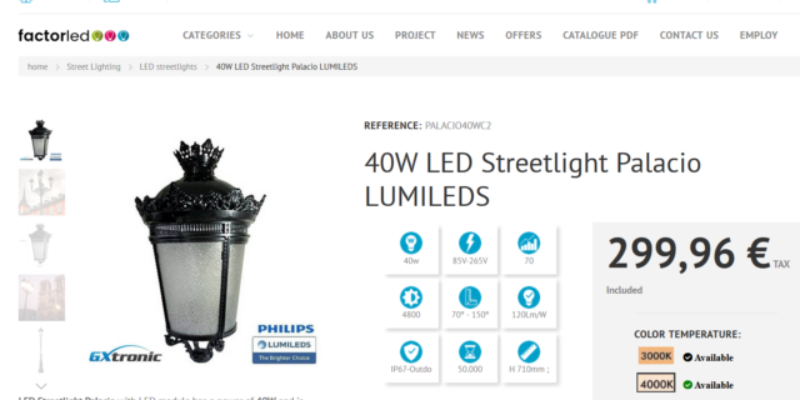The height and width of the screenshot is (400, 800).
Task: Click the 120Lm/W efficiency icon
Action: 529,297
